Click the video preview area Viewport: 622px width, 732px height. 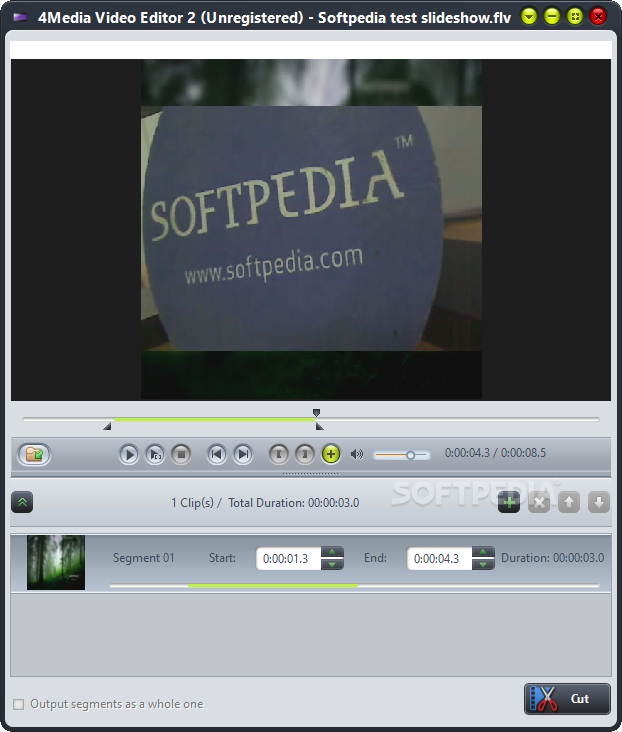tap(311, 230)
